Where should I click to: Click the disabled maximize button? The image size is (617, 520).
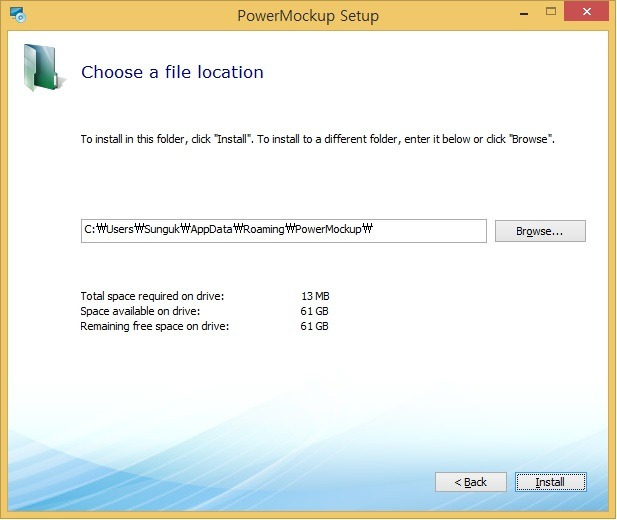click(x=551, y=12)
